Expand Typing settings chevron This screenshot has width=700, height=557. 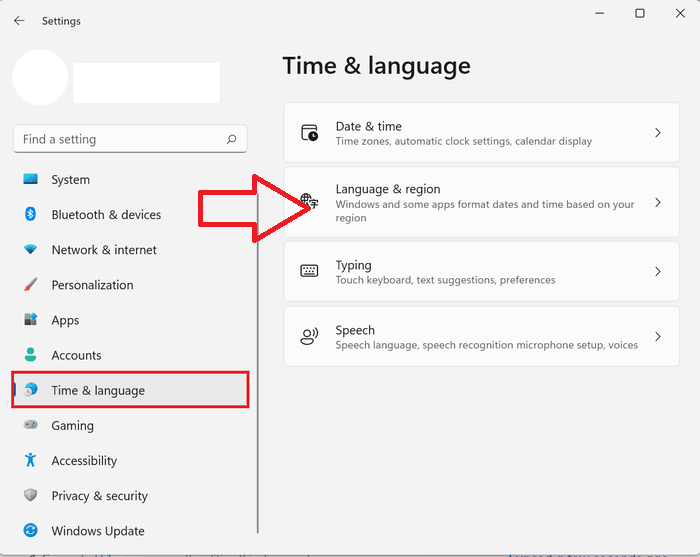point(658,271)
